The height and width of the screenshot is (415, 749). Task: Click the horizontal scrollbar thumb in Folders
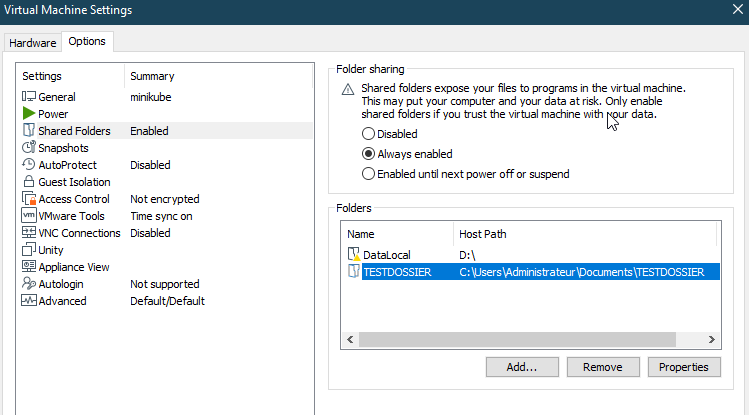(x=517, y=340)
